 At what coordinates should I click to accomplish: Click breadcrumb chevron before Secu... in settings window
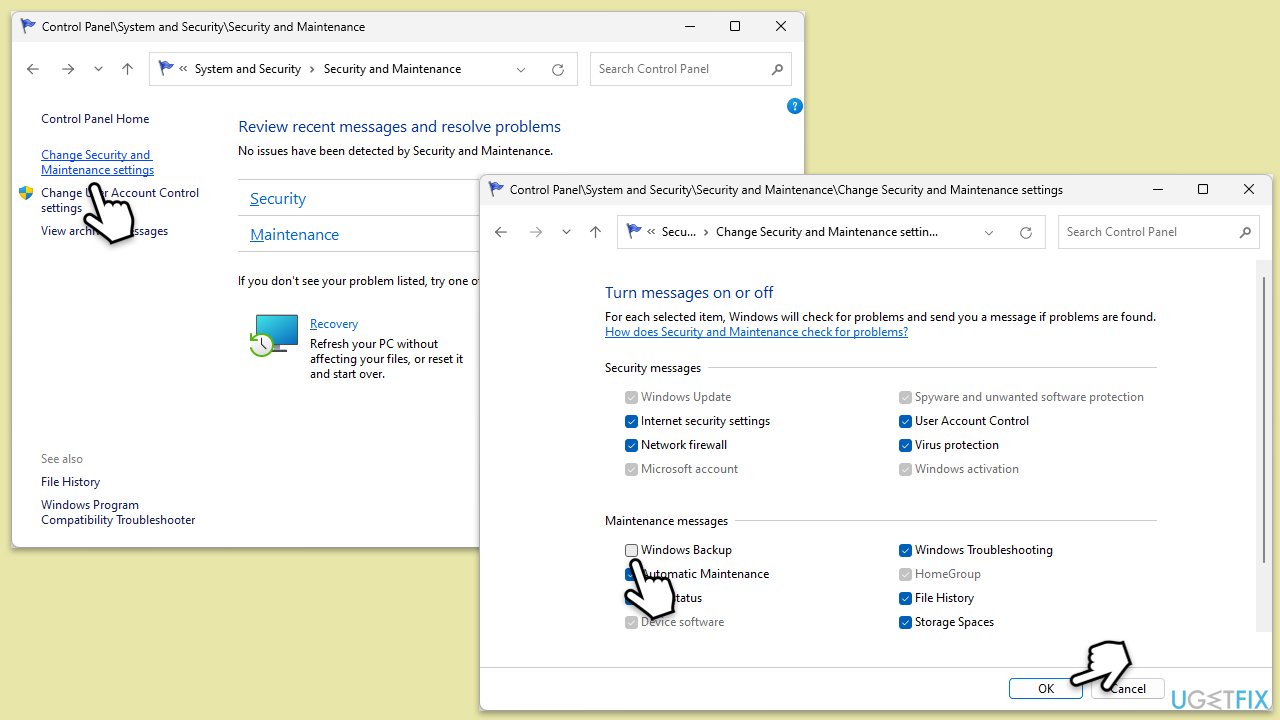pos(651,232)
